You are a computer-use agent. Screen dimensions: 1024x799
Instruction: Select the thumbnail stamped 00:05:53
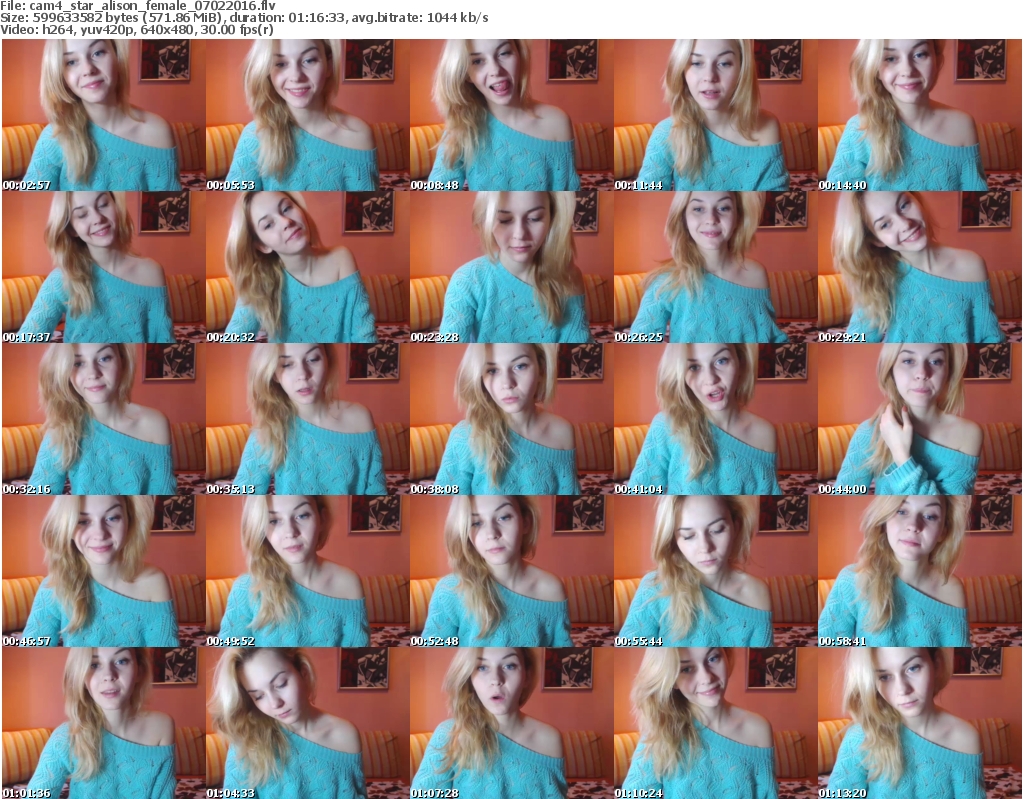coord(308,115)
